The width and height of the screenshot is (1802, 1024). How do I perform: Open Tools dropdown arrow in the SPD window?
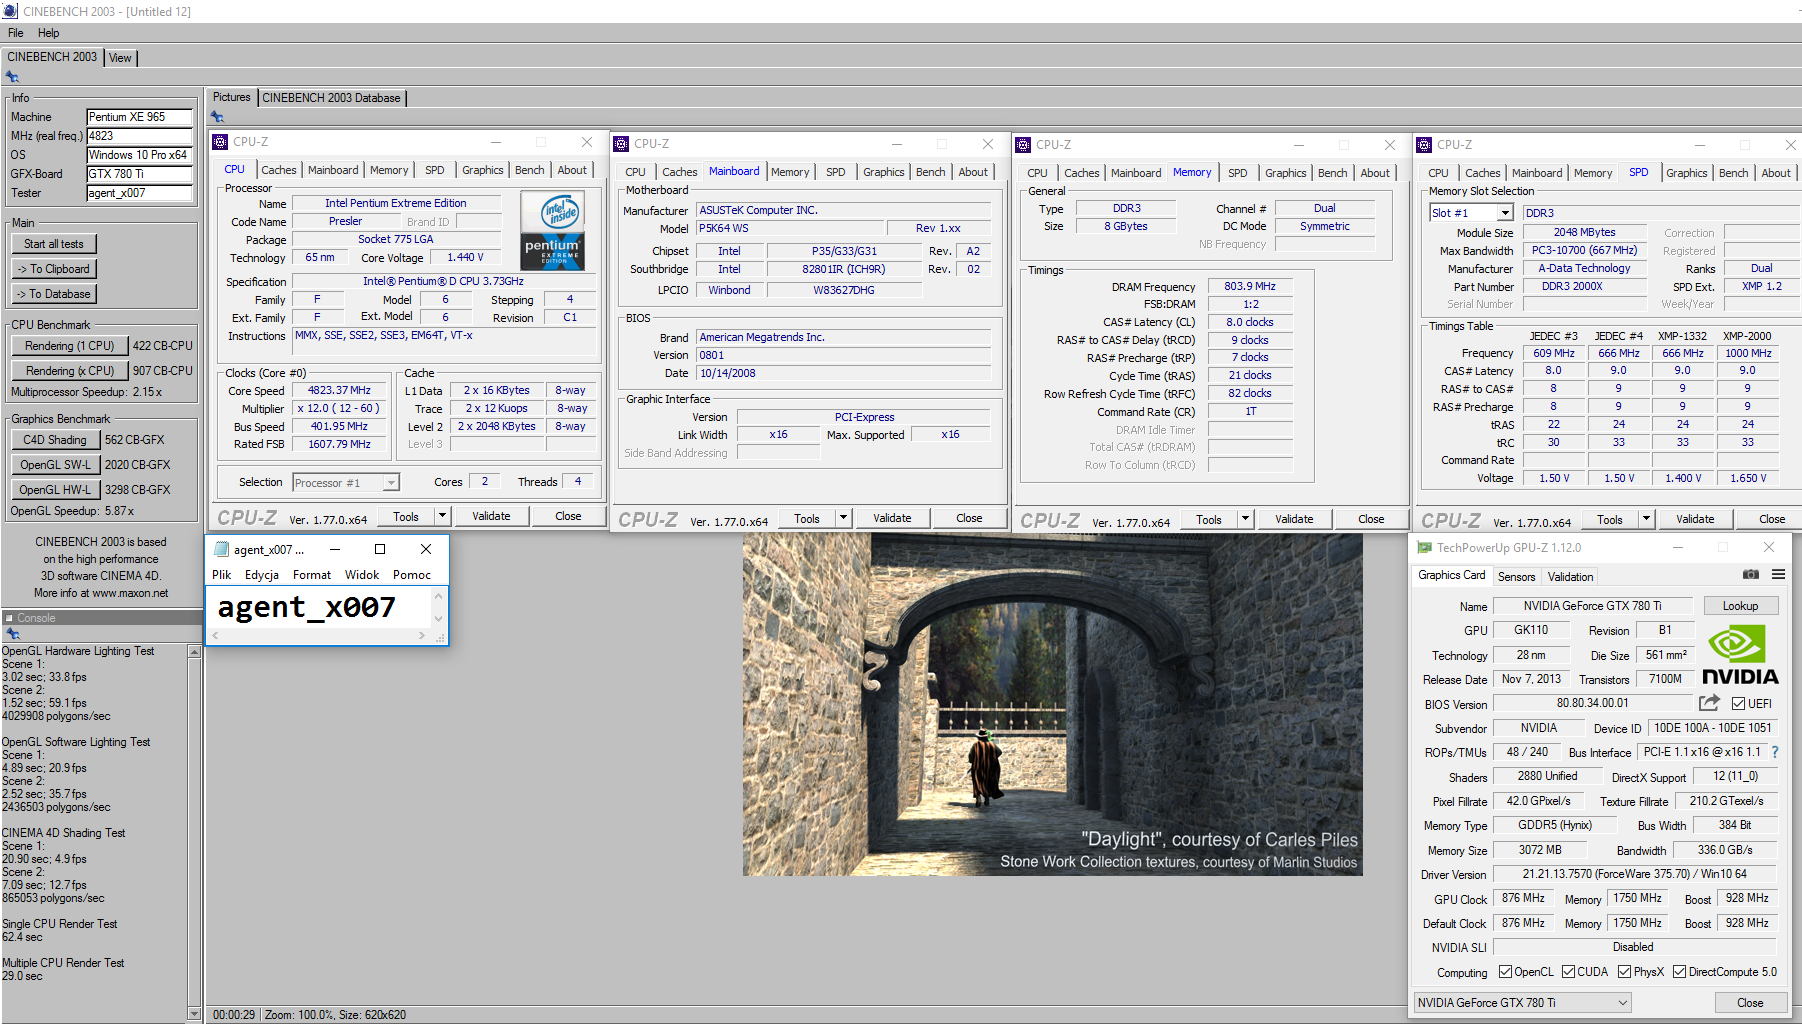pos(1646,519)
